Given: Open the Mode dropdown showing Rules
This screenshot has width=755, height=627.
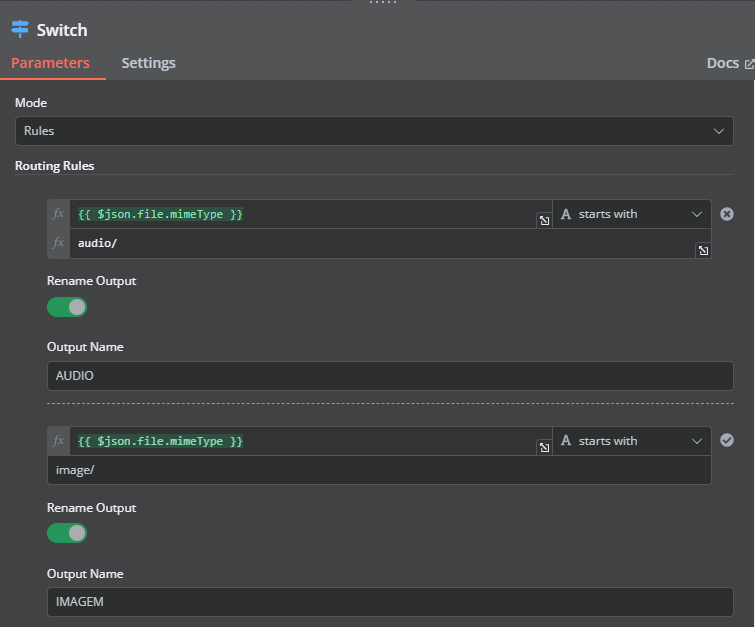Looking at the screenshot, I should click(x=373, y=131).
